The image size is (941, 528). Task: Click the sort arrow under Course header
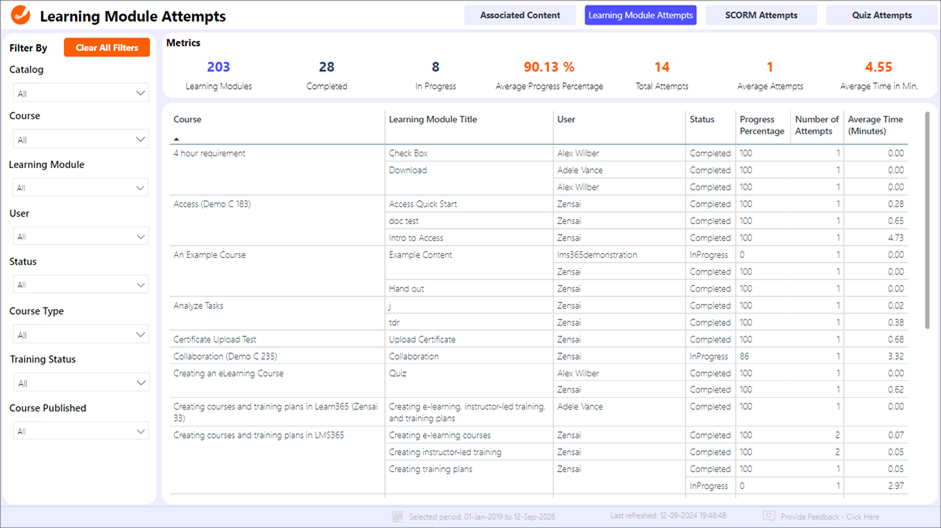coord(178,140)
